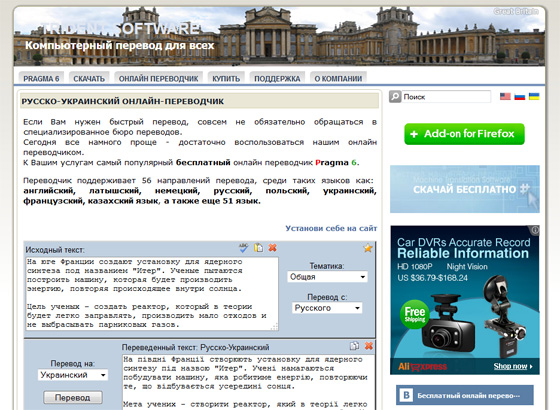Image resolution: width=560 pixels, height=410 pixels.
Task: Click the Free Shipping badge in ad
Action: tap(415, 314)
